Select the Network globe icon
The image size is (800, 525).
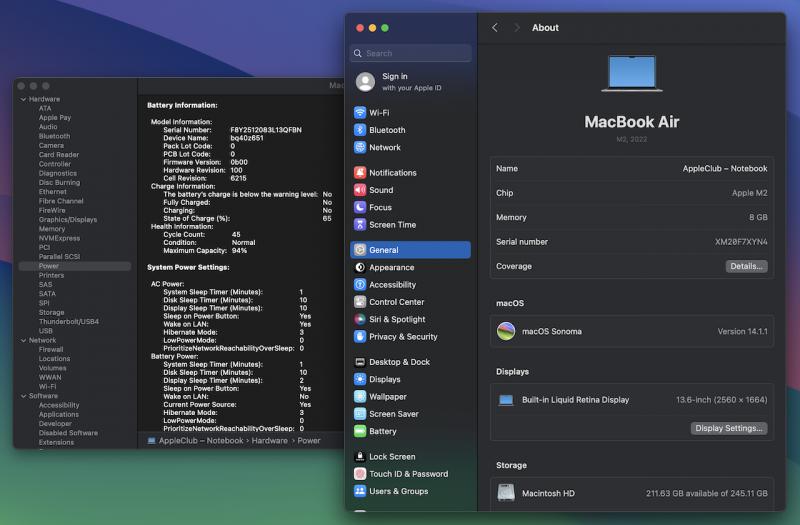pyautogui.click(x=360, y=147)
